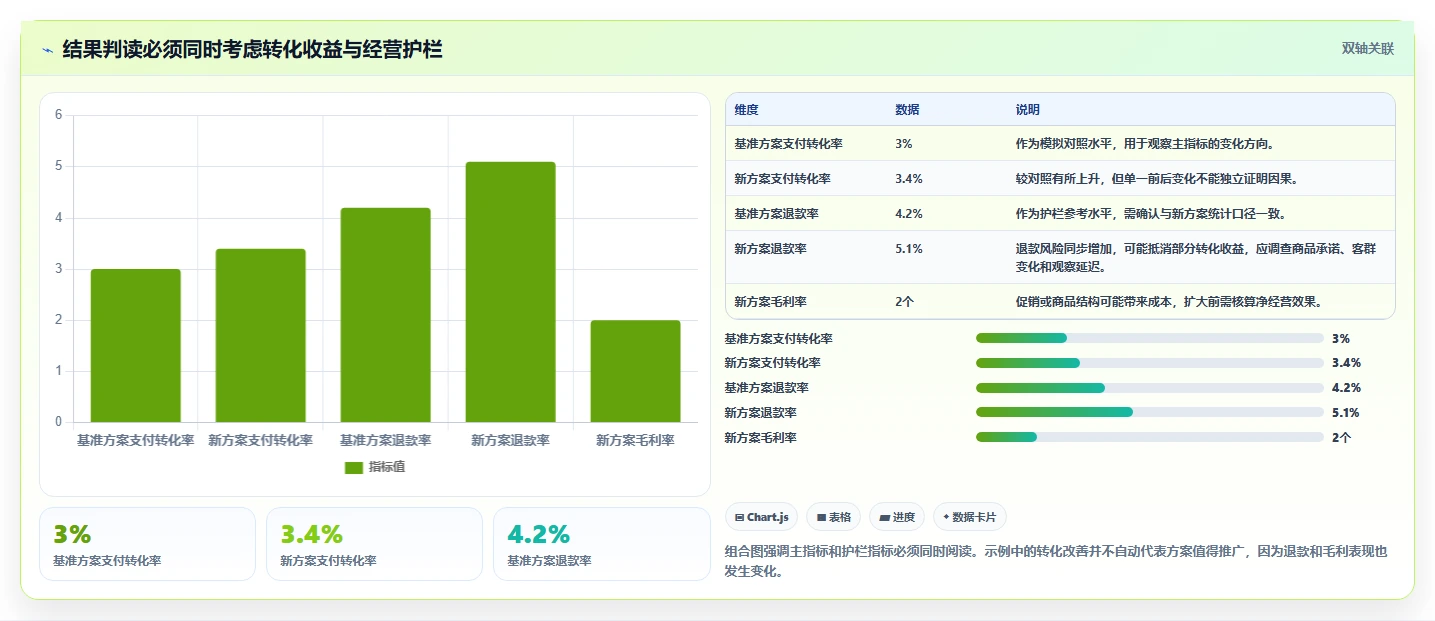This screenshot has height=621, width=1435.
Task: Click the 说明 table column header
Action: [x=1028, y=110]
